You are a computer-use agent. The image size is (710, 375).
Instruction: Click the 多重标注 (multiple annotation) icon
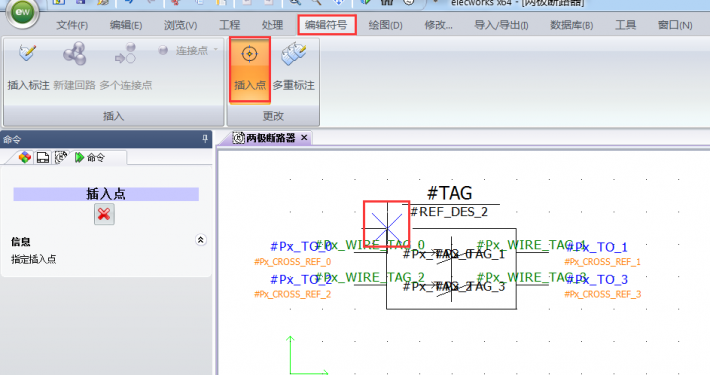293,53
